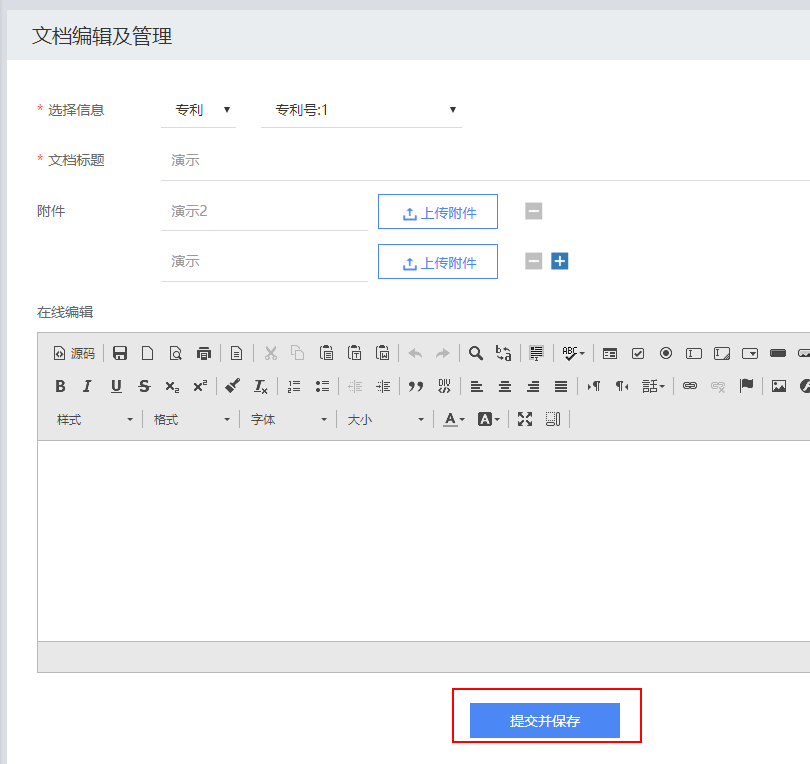Click the Save floppy disk icon
The height and width of the screenshot is (764, 810).
pyautogui.click(x=120, y=353)
